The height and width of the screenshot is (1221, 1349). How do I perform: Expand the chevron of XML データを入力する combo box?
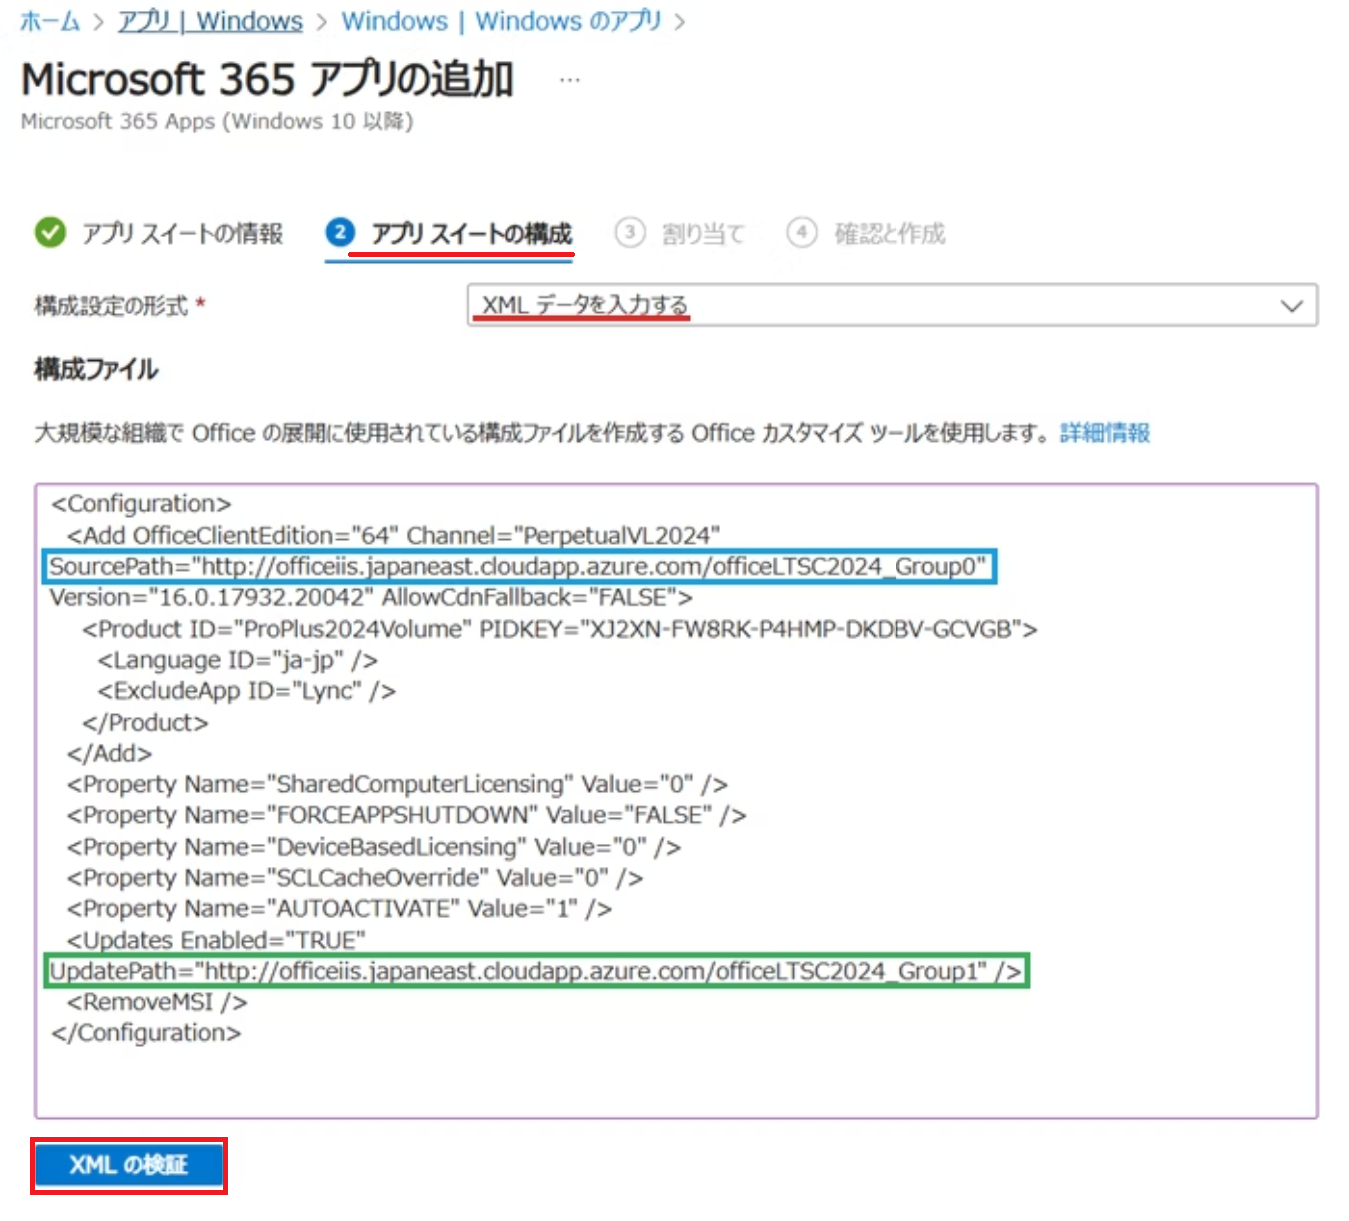coord(1292,306)
